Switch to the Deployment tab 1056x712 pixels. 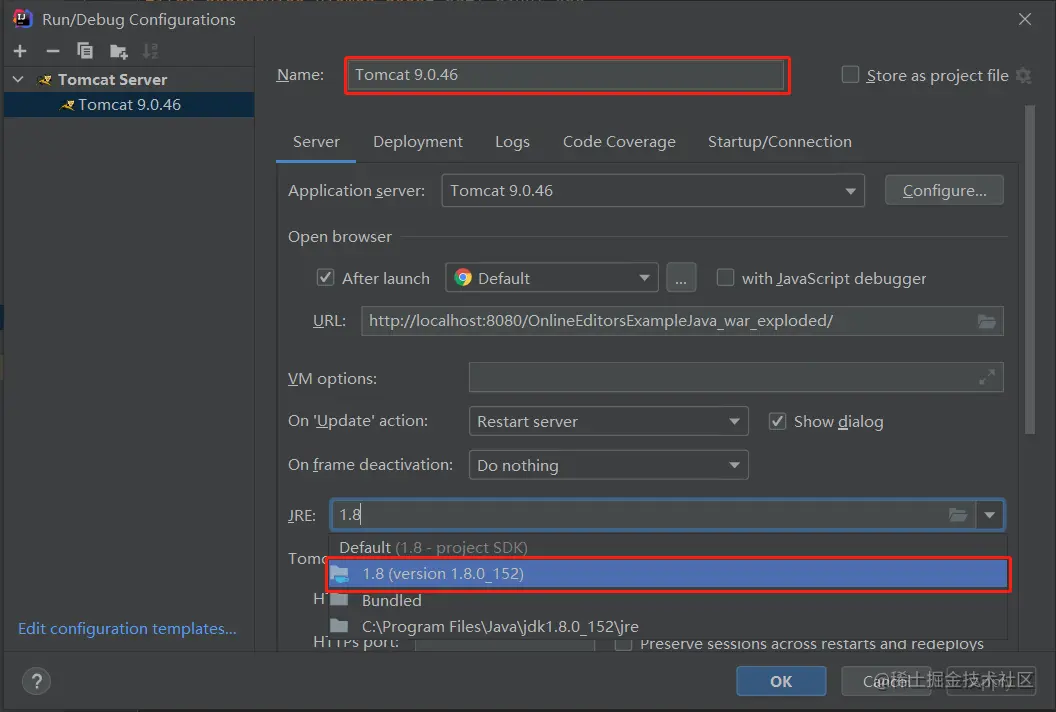tap(417, 141)
